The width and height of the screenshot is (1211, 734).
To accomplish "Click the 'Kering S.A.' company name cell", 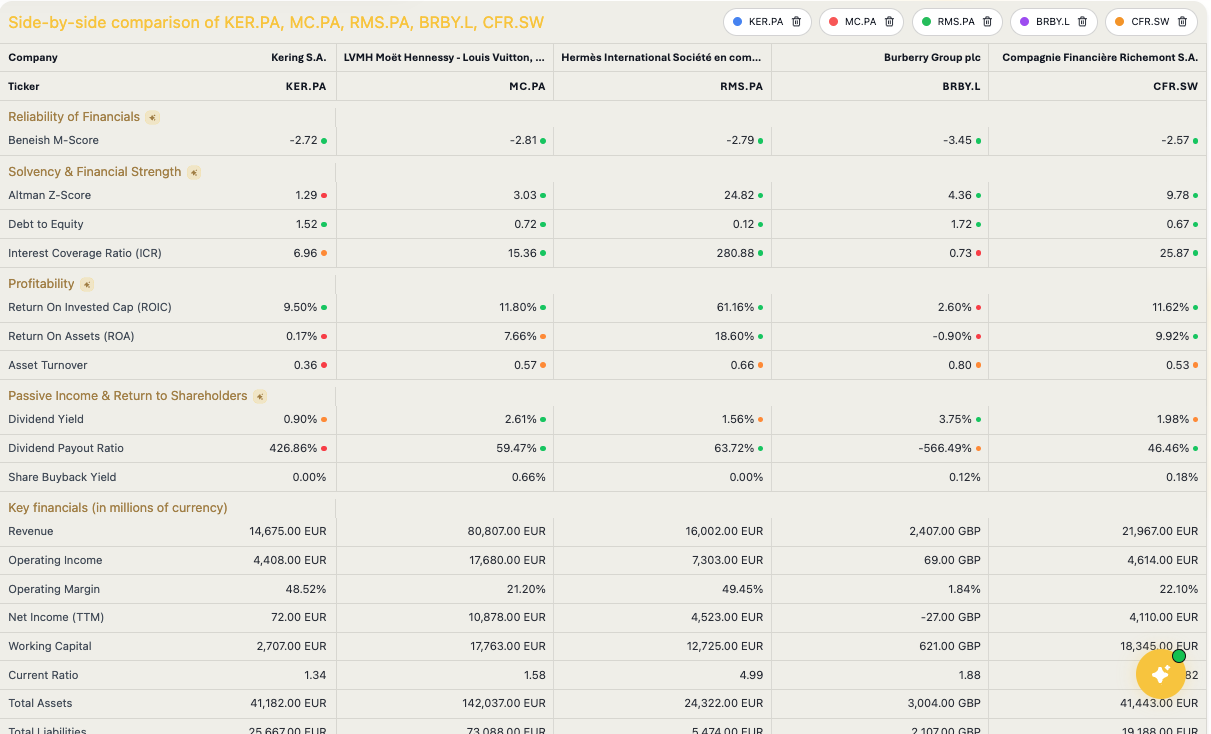I will [299, 58].
